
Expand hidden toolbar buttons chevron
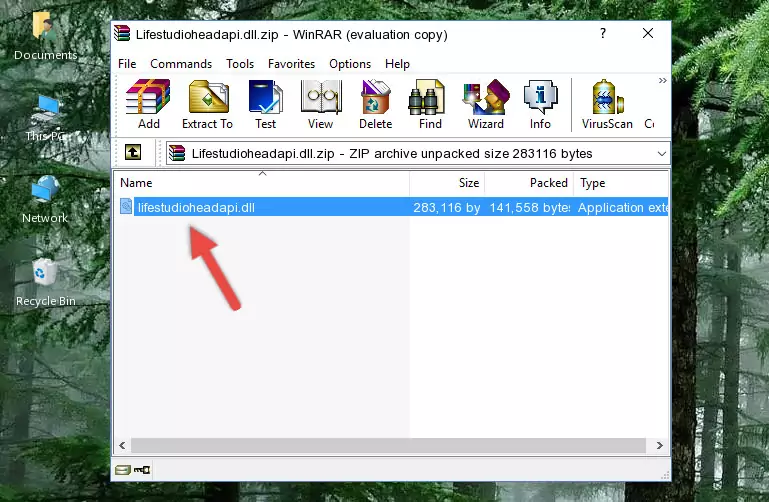663,80
